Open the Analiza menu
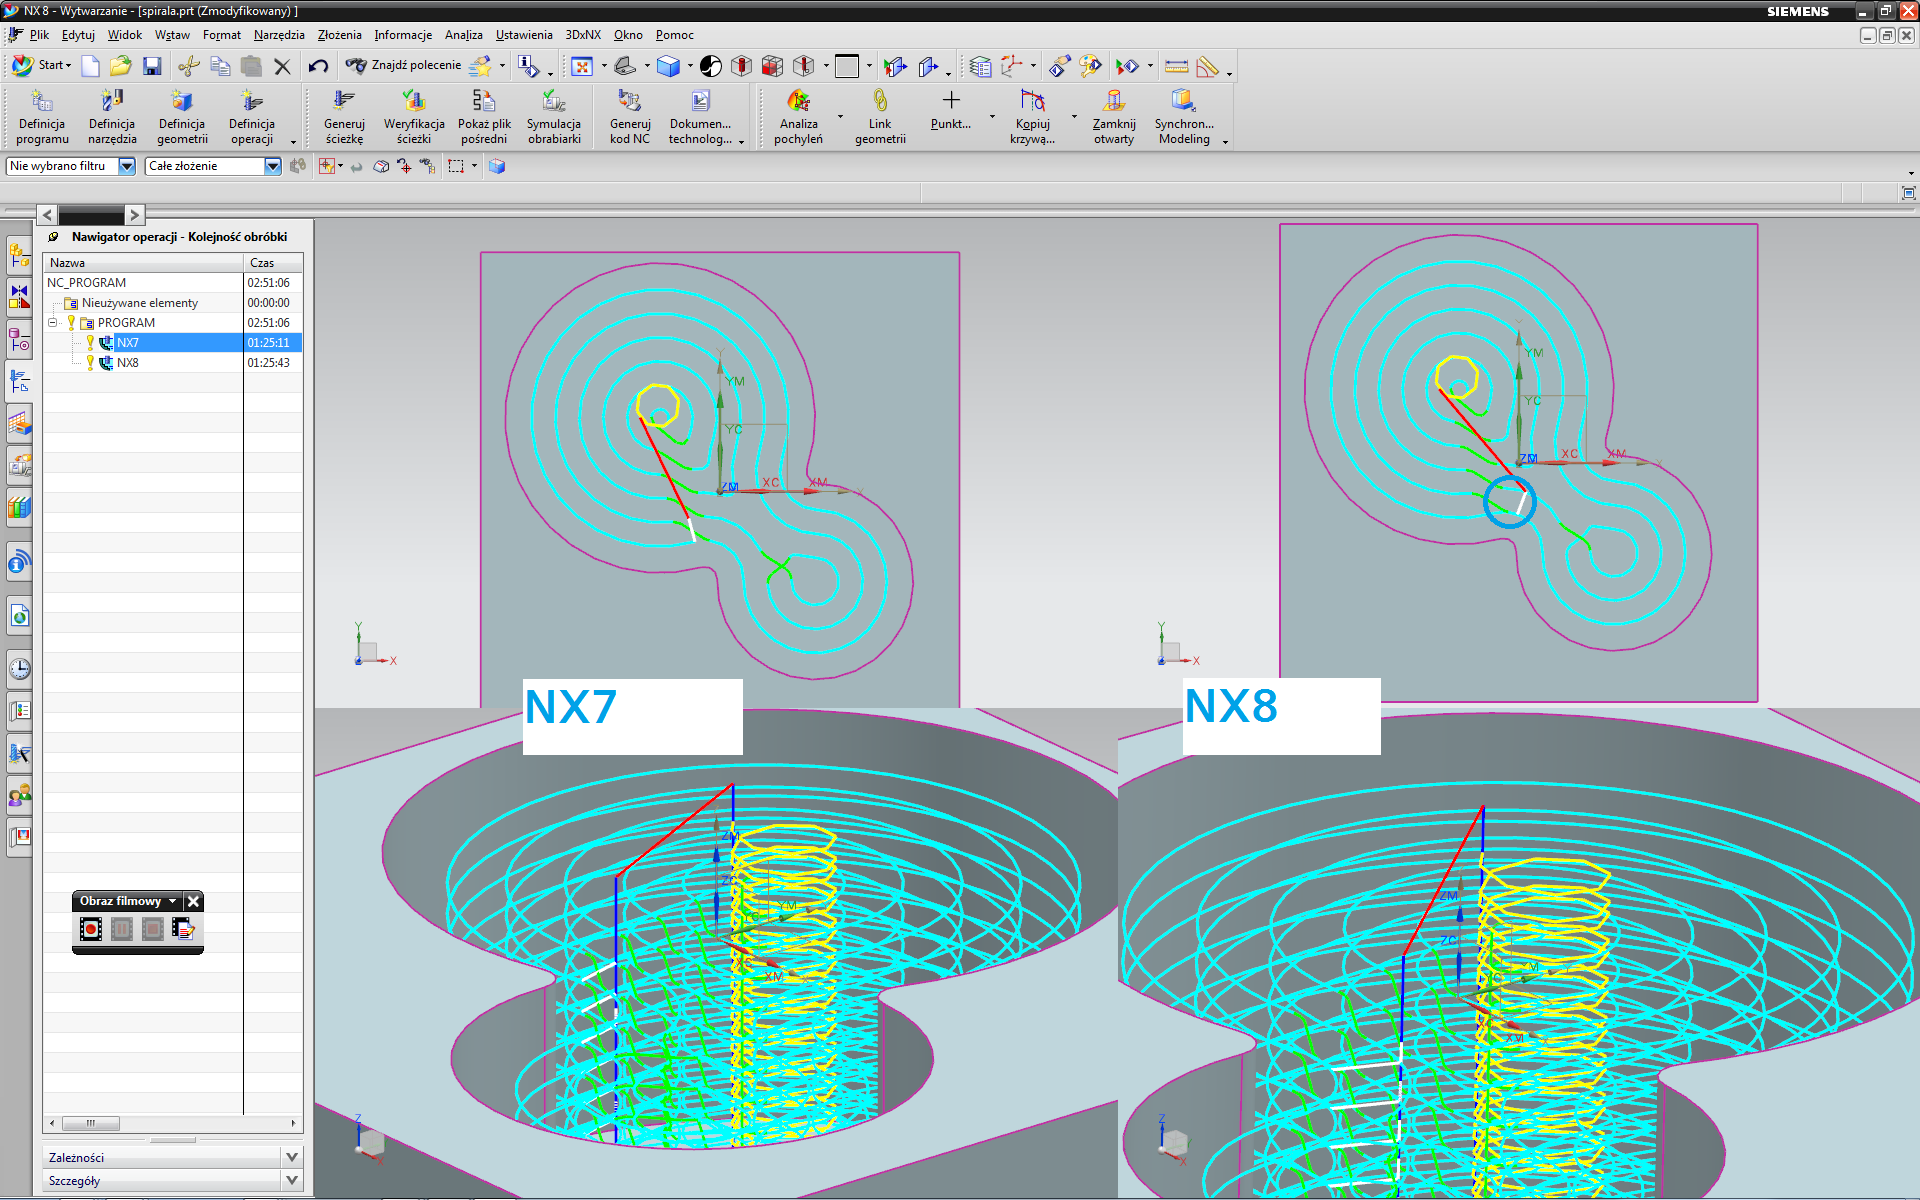The width and height of the screenshot is (1920, 1200). click(463, 35)
